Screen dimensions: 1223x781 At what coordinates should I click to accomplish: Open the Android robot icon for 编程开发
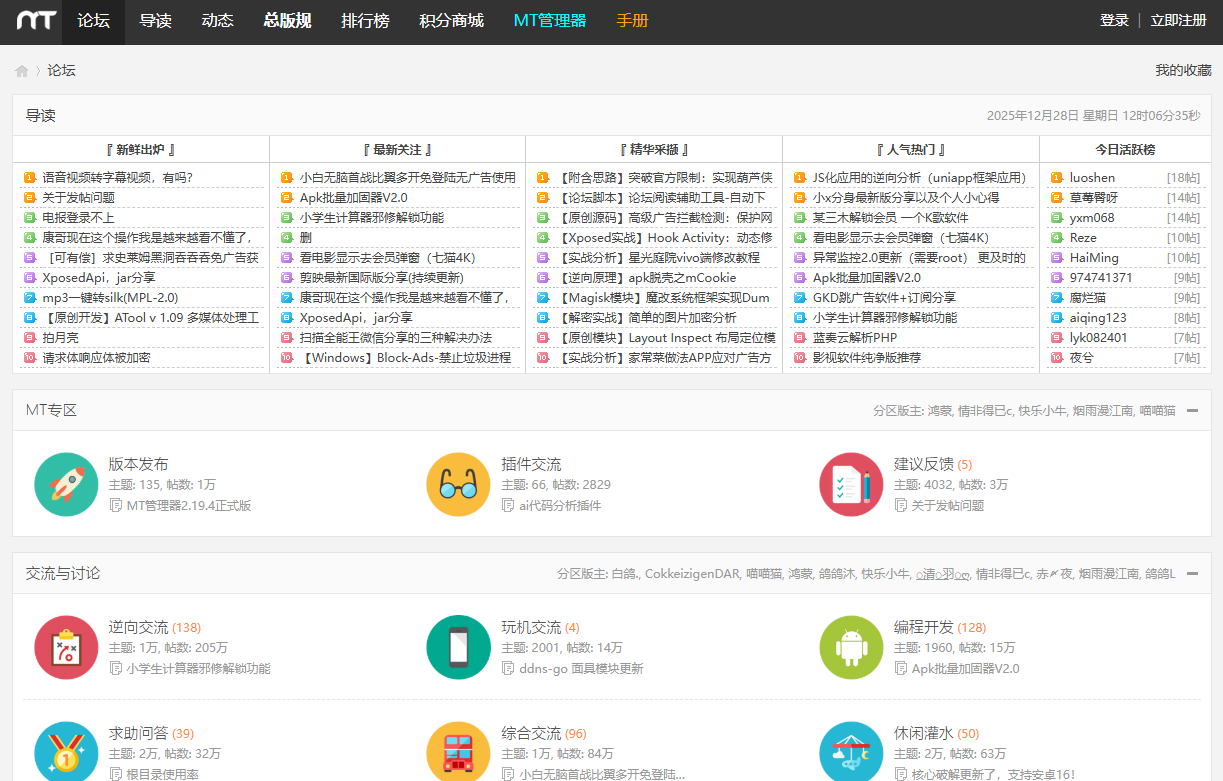click(851, 647)
